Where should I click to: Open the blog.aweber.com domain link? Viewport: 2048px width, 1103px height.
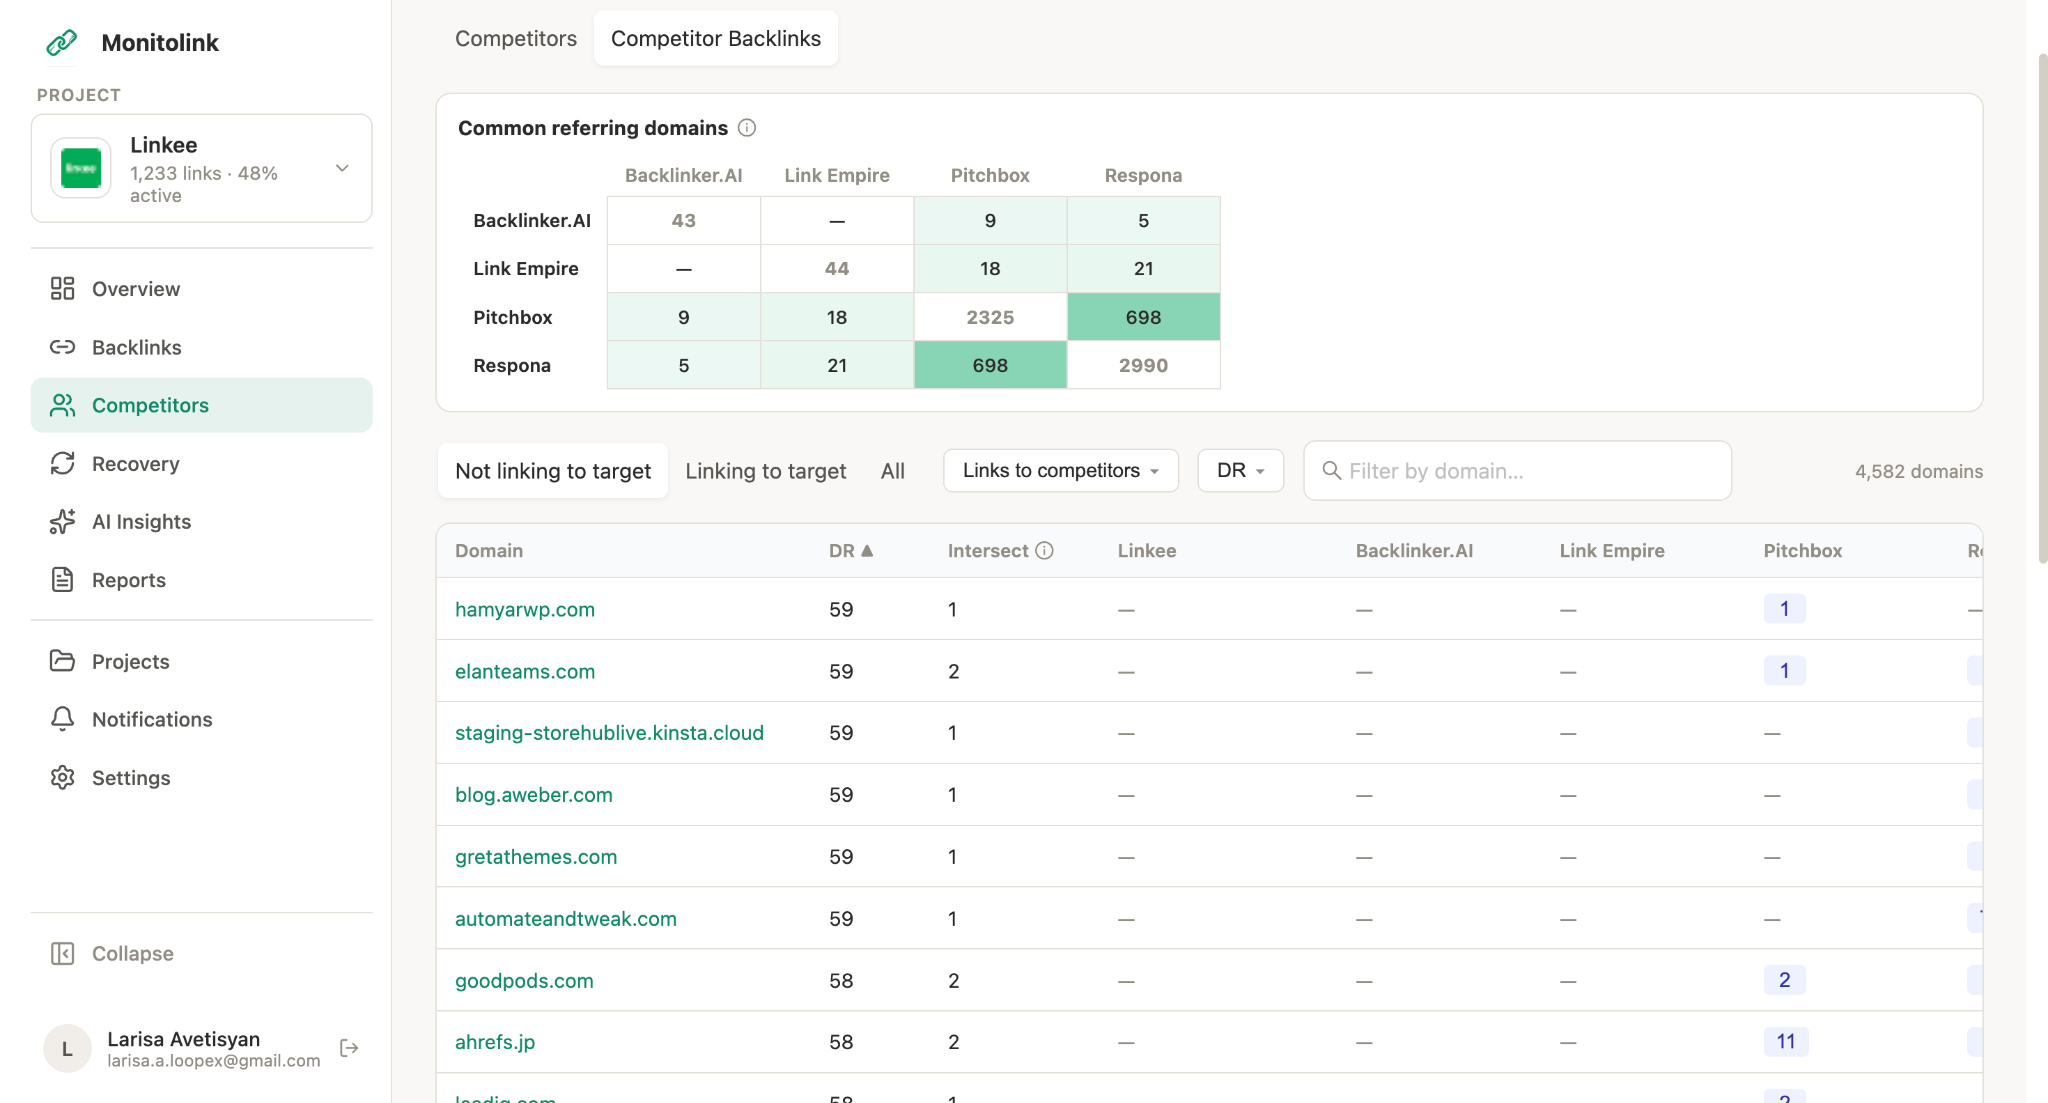534,795
